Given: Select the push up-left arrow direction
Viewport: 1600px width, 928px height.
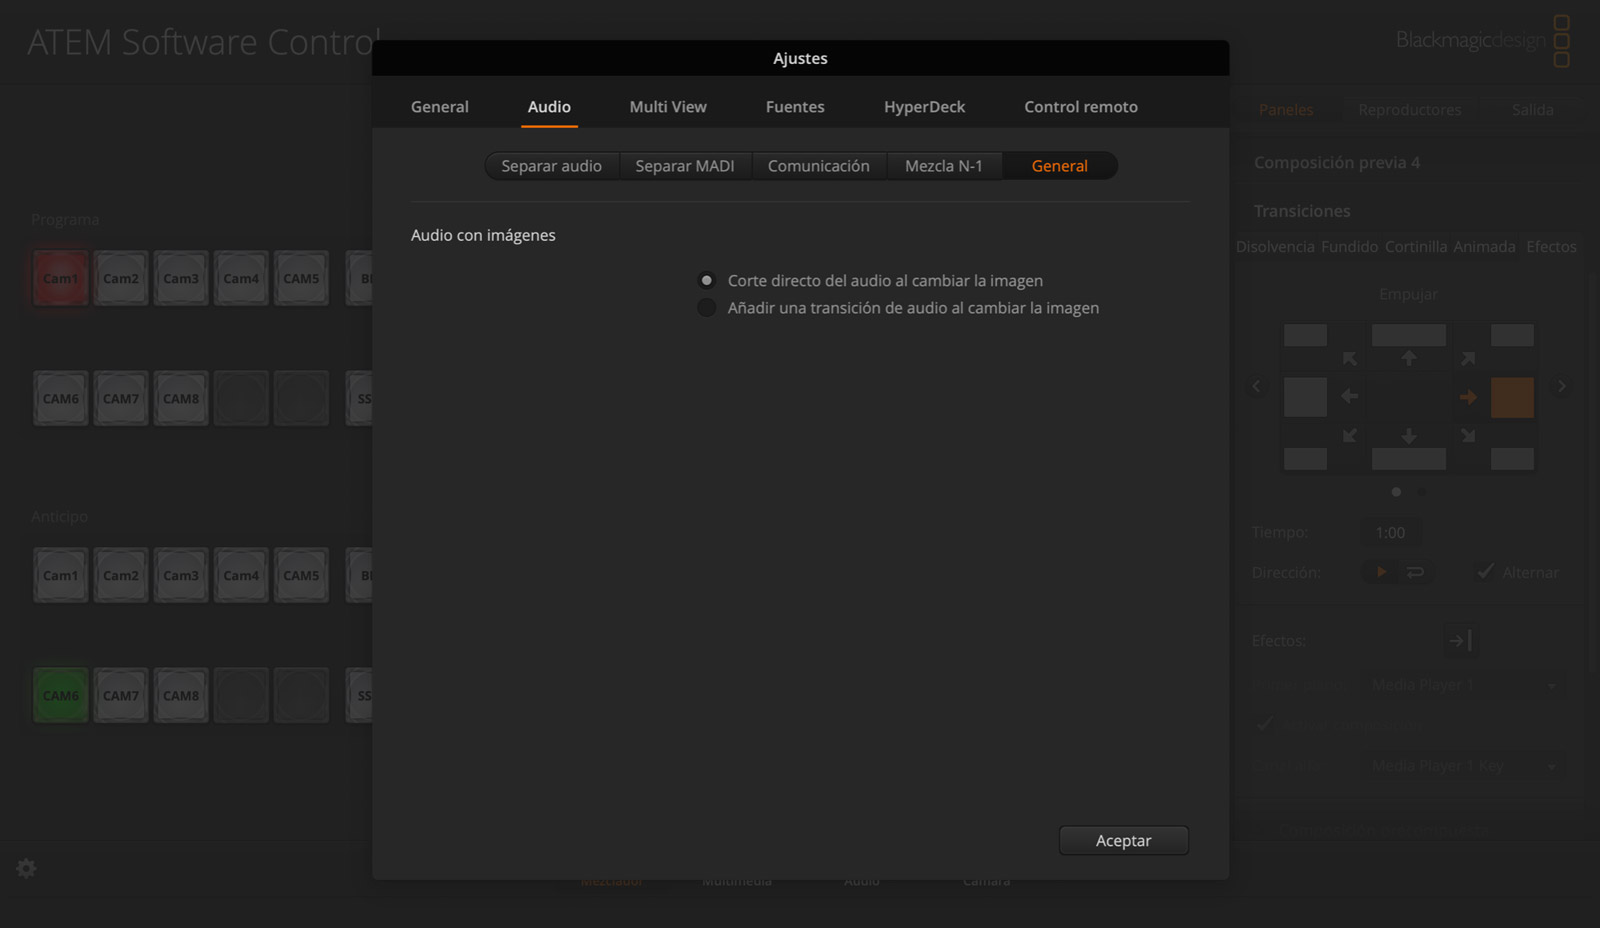Looking at the screenshot, I should coord(1350,358).
